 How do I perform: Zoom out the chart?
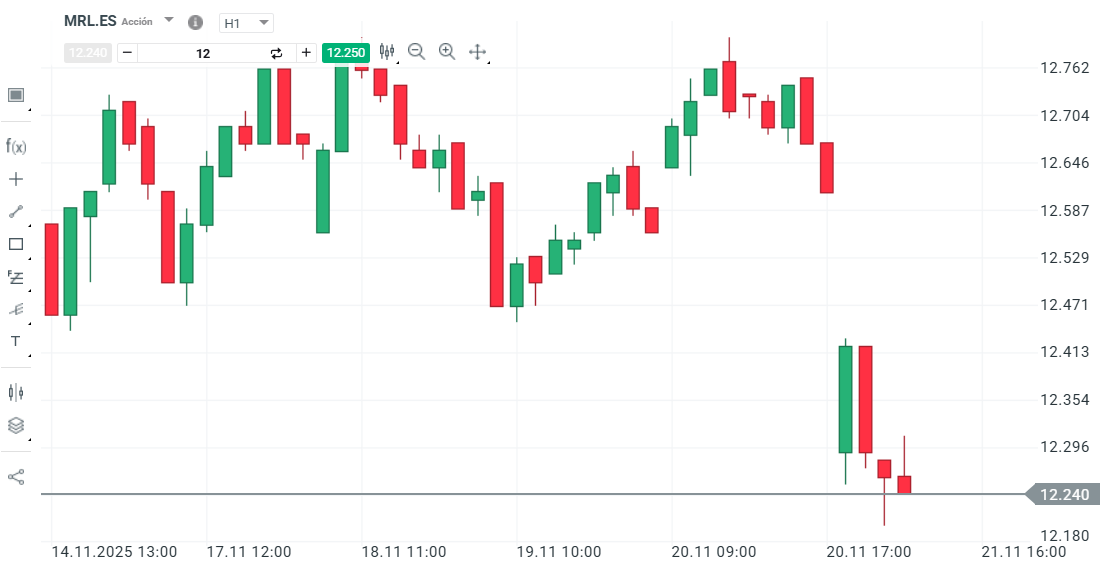(417, 52)
